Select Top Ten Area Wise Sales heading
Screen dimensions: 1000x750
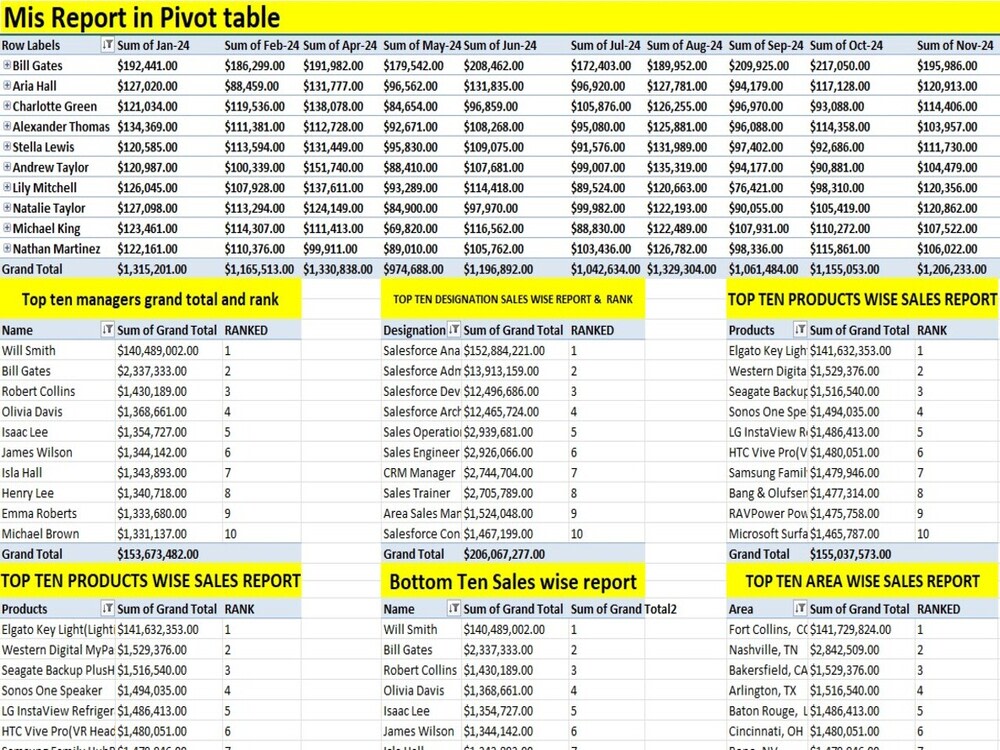[862, 581]
